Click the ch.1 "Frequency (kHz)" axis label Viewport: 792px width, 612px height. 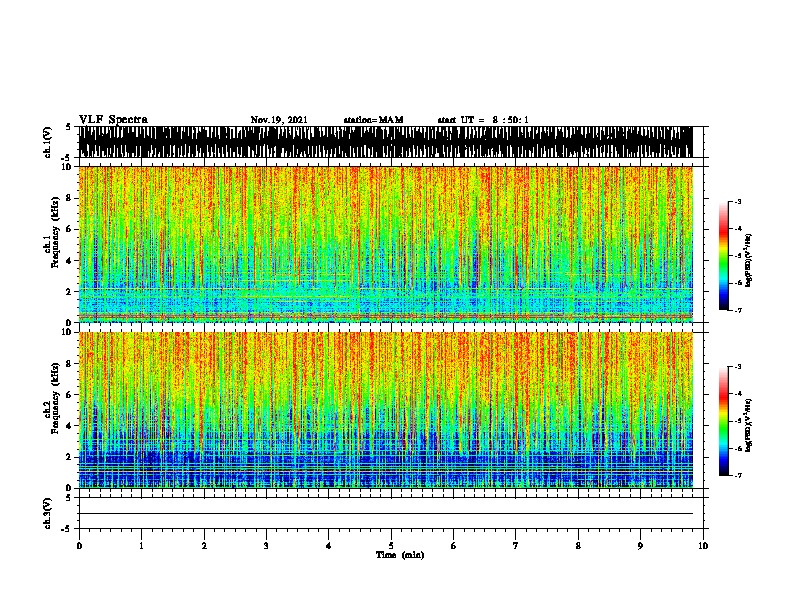[x=55, y=232]
